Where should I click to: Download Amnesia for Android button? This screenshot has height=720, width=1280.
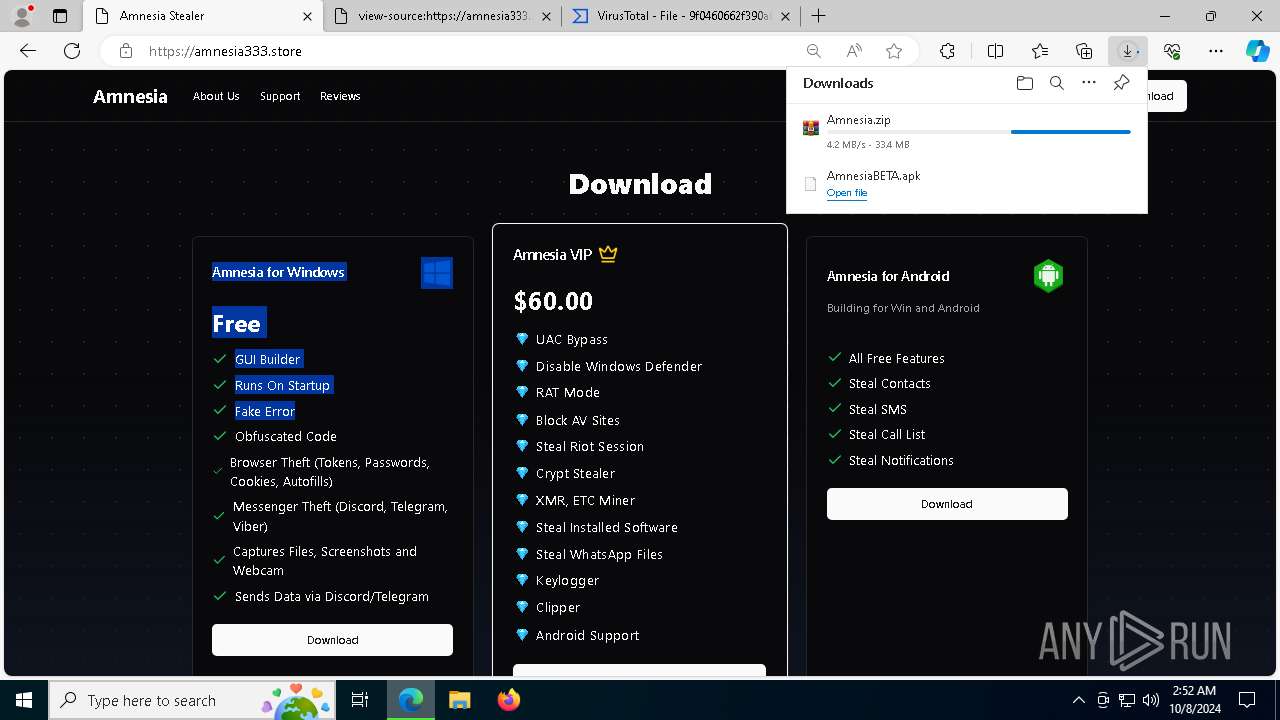pyautogui.click(x=947, y=504)
